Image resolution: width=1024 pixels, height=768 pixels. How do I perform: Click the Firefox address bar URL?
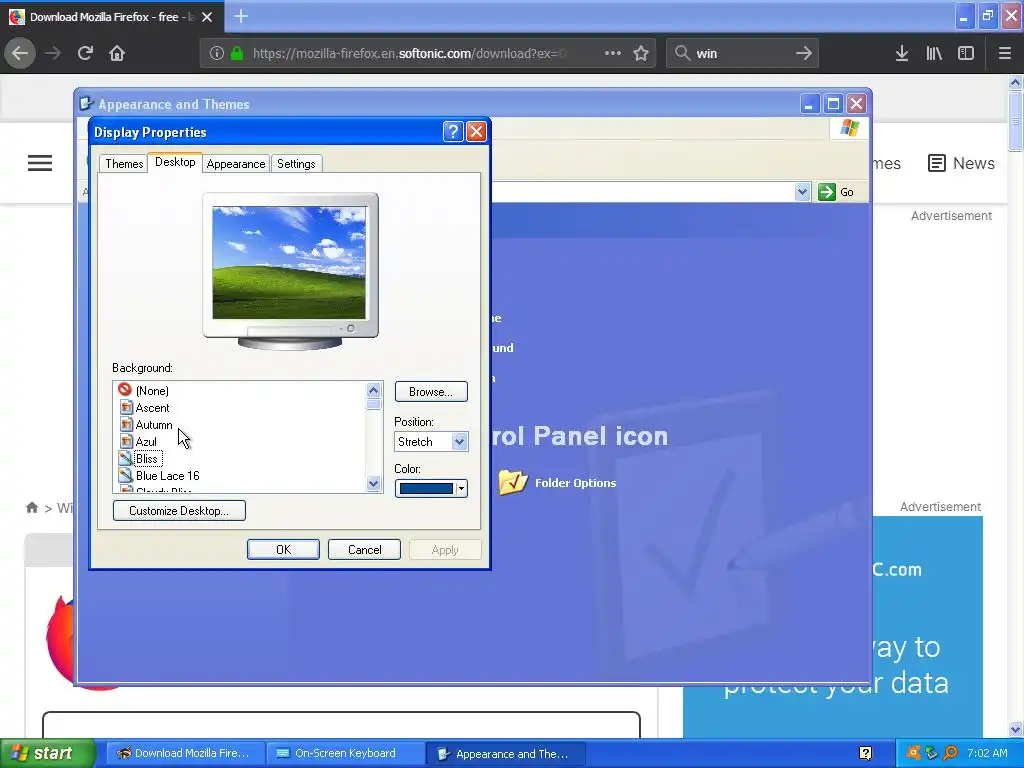[409, 53]
